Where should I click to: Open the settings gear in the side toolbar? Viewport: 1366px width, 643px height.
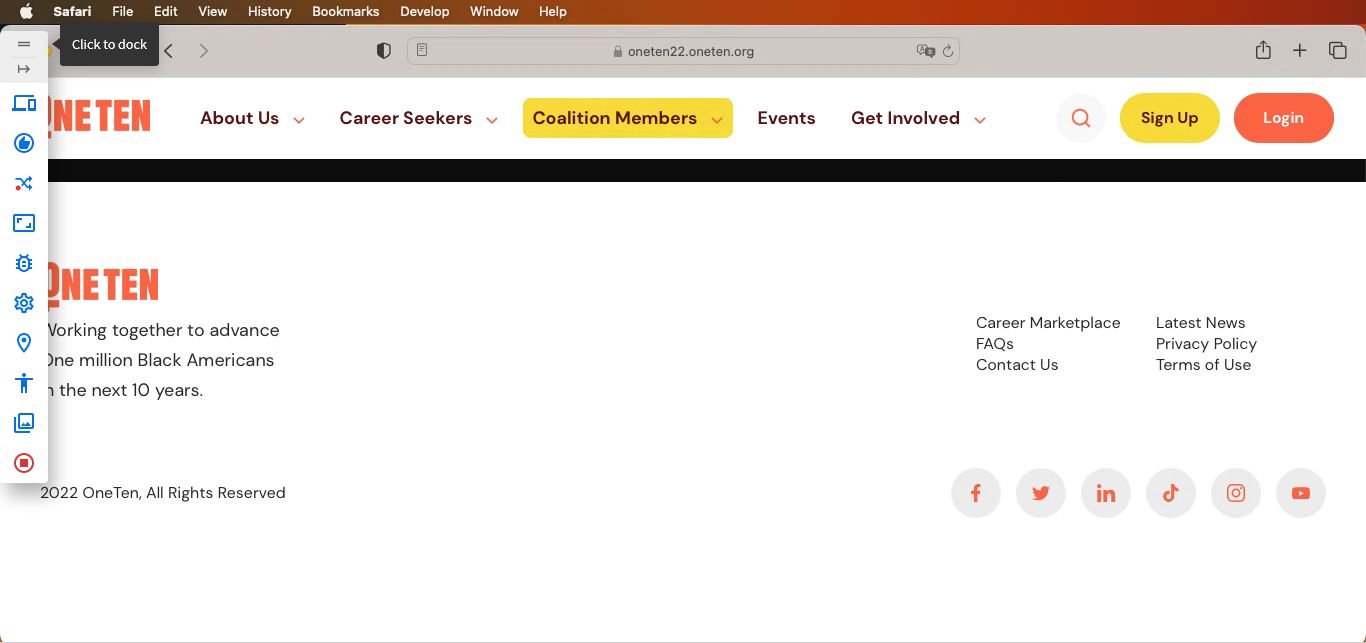pos(24,303)
